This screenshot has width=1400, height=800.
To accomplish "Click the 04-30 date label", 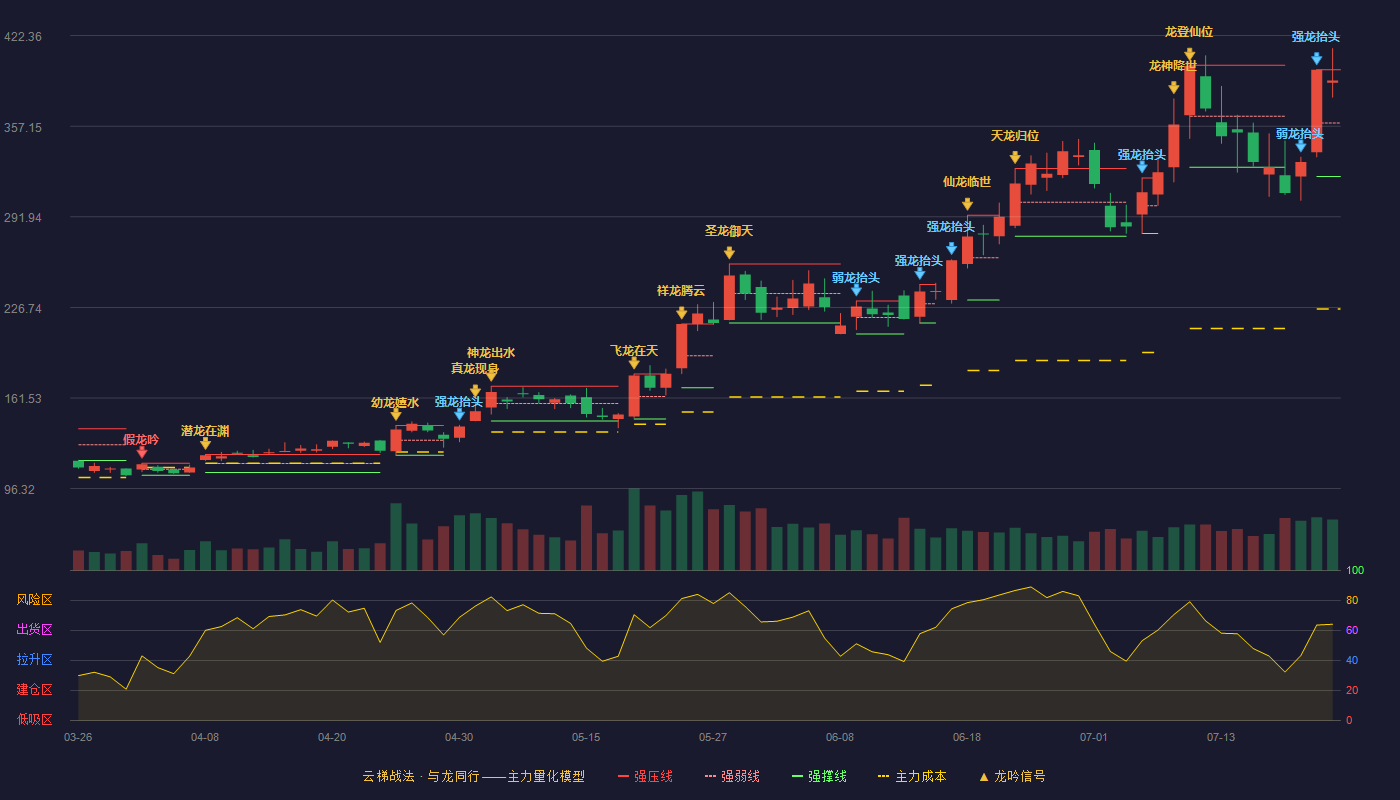I will [459, 737].
